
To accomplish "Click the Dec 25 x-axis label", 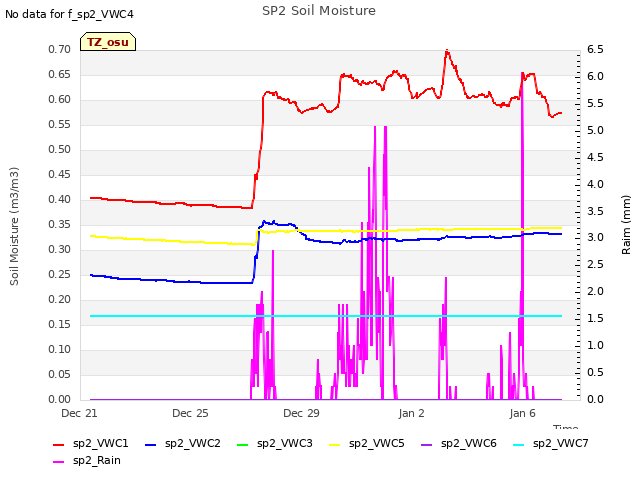I will click(190, 413).
